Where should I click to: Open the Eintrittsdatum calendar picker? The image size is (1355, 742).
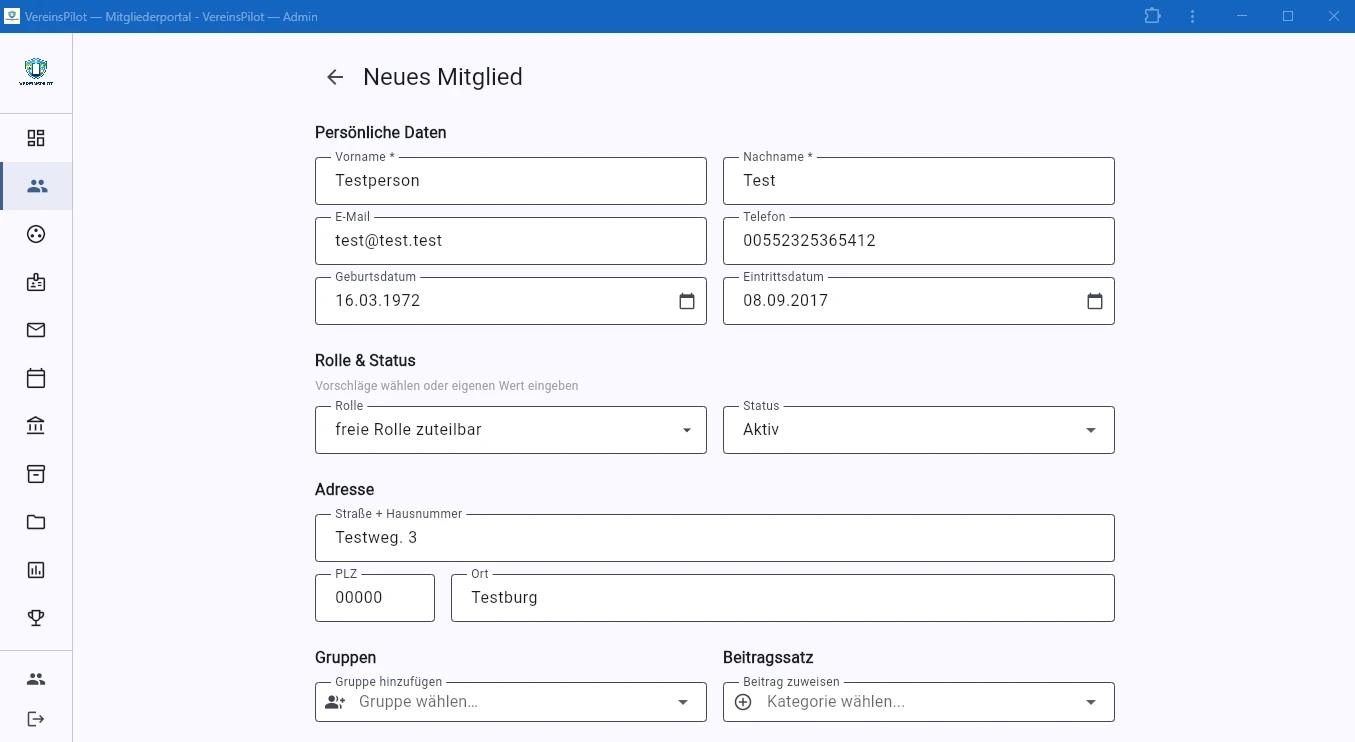[x=1095, y=301]
